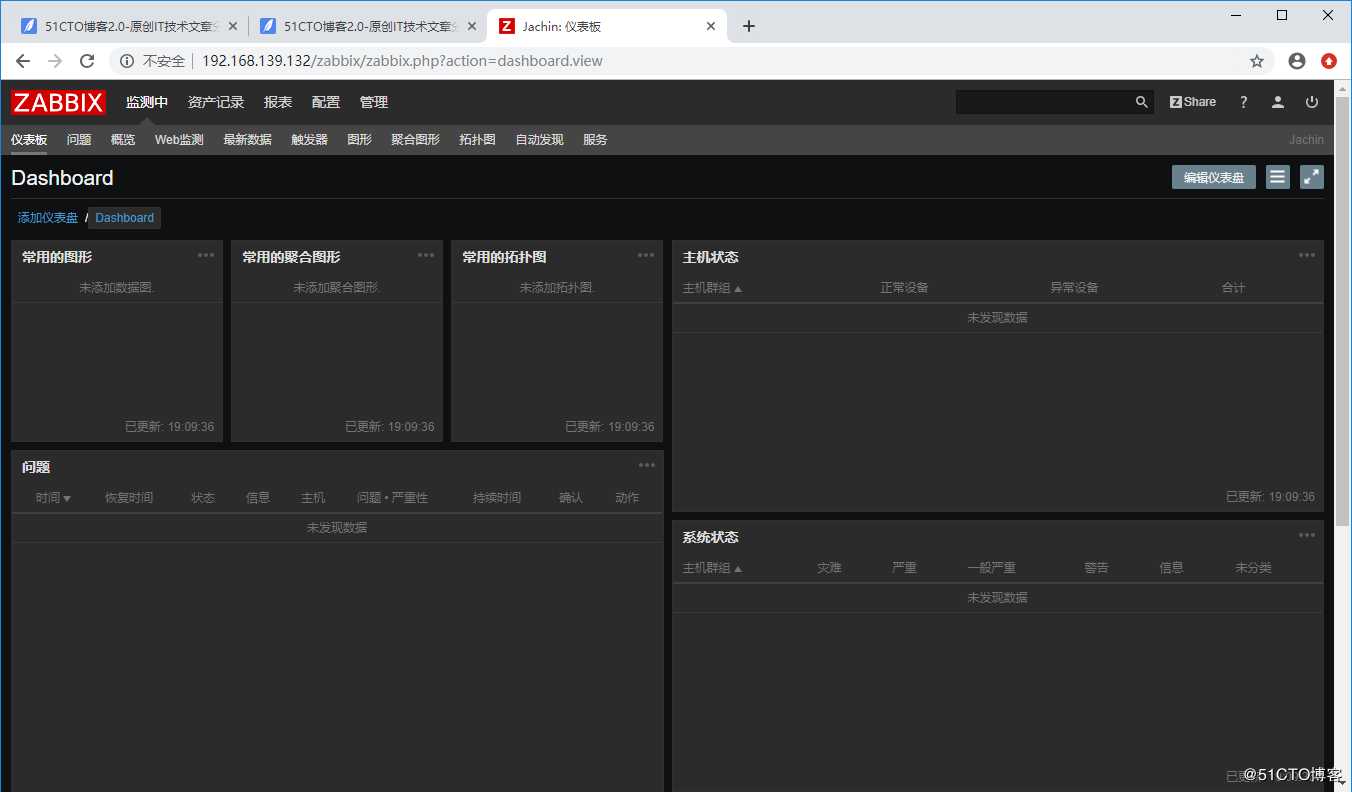The height and width of the screenshot is (792, 1352).
Task: Click the browser address bar URL
Action: (402, 61)
